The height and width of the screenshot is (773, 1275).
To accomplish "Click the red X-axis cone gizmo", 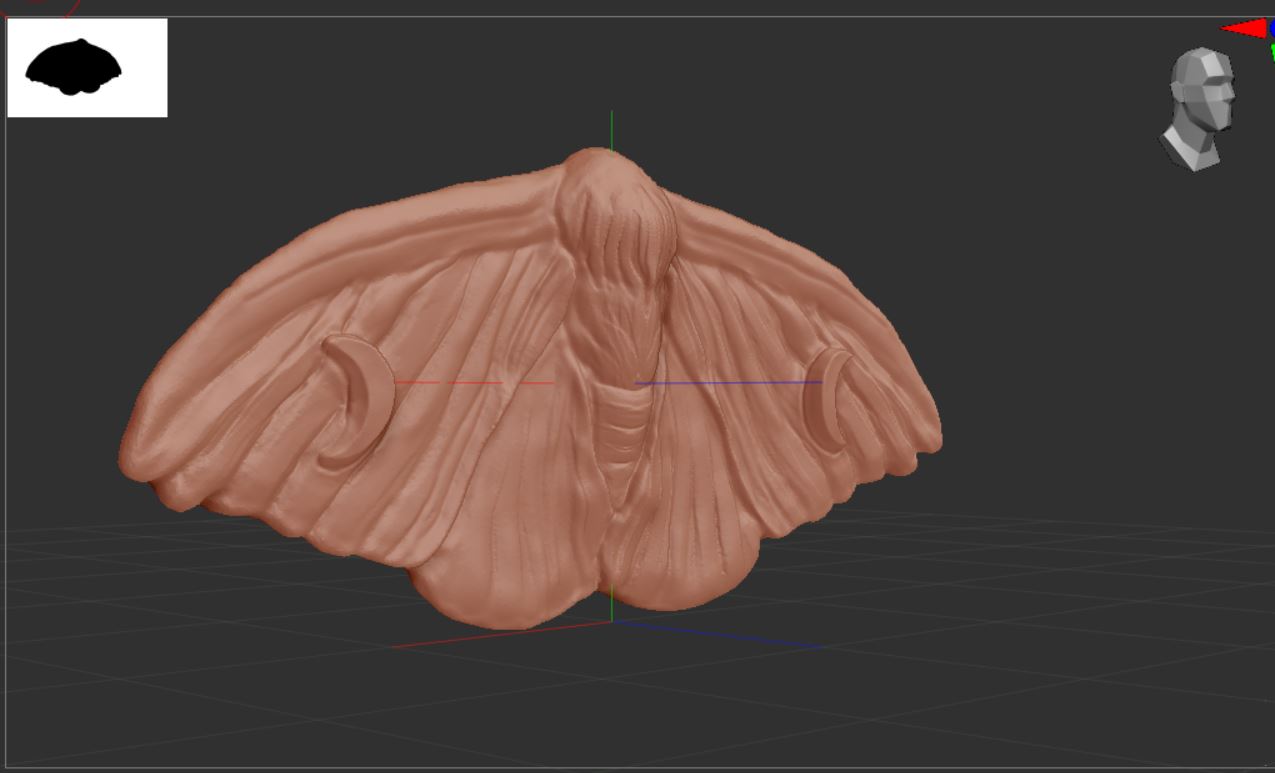I will (x=1244, y=29).
